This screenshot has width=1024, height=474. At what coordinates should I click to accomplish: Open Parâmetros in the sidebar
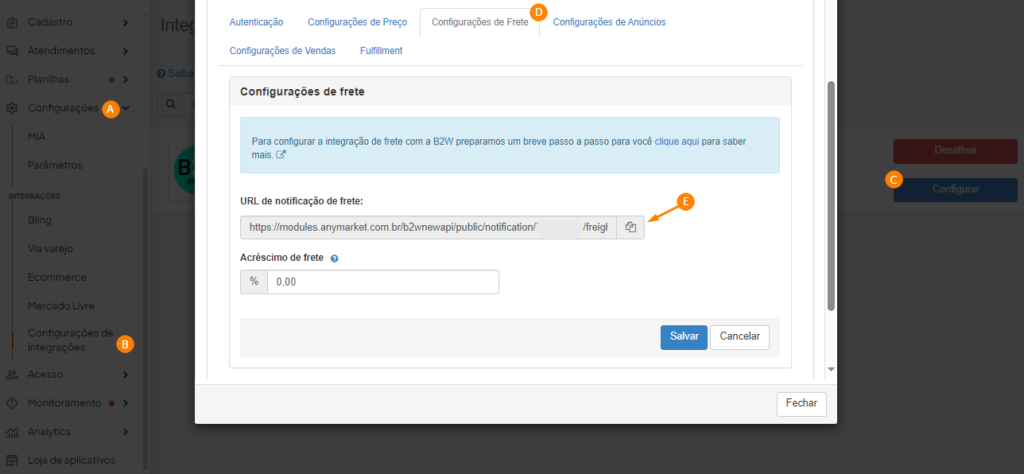pos(56,165)
